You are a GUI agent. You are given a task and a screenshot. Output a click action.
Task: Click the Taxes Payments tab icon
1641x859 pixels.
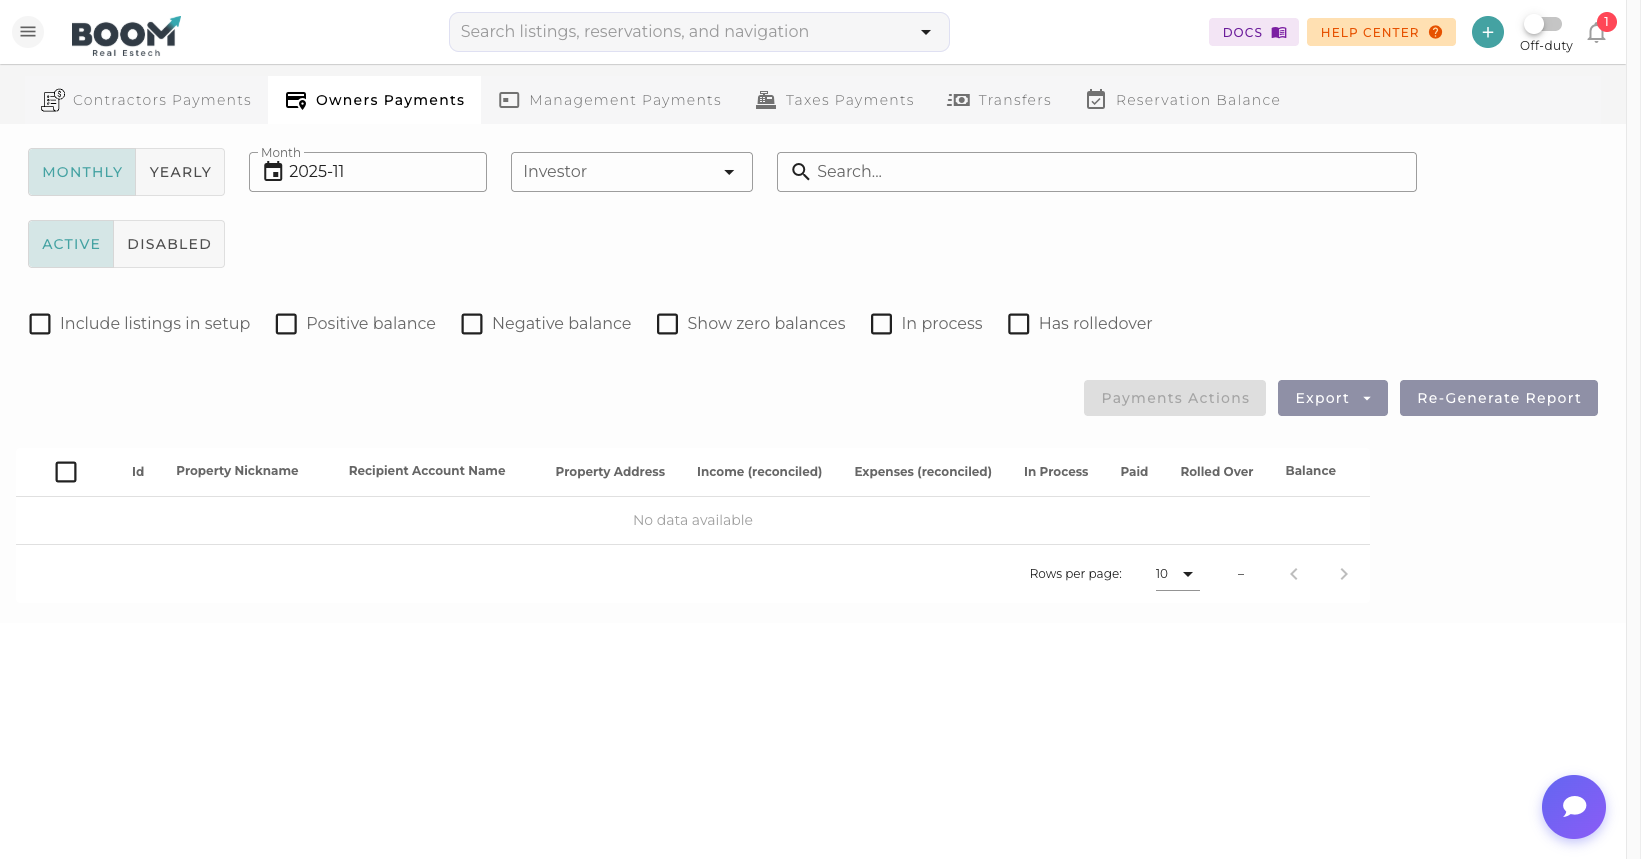pyautogui.click(x=766, y=100)
